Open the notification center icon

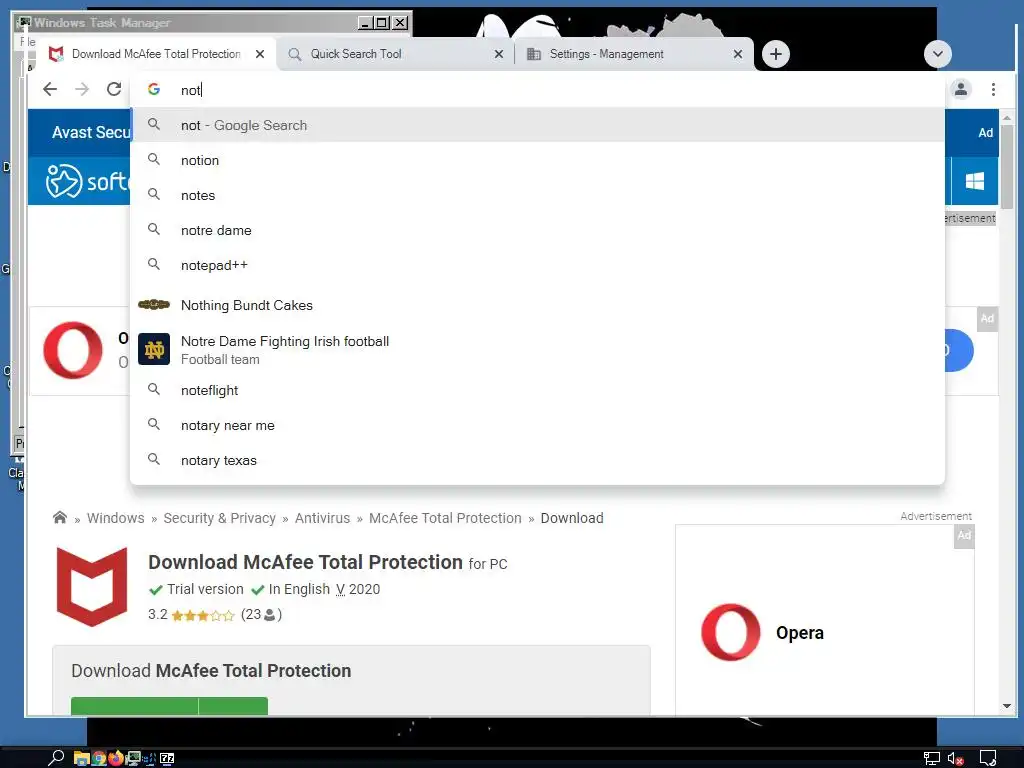pos(987,758)
